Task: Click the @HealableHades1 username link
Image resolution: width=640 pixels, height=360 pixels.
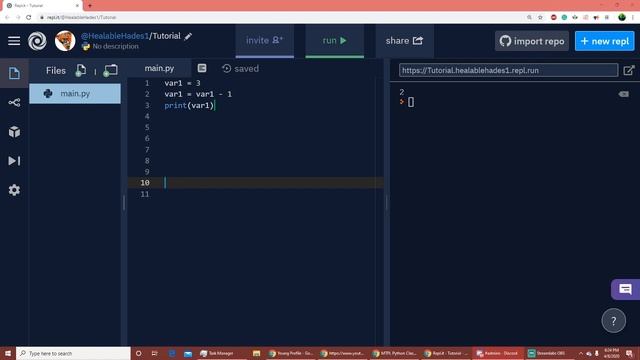Action: [x=115, y=36]
